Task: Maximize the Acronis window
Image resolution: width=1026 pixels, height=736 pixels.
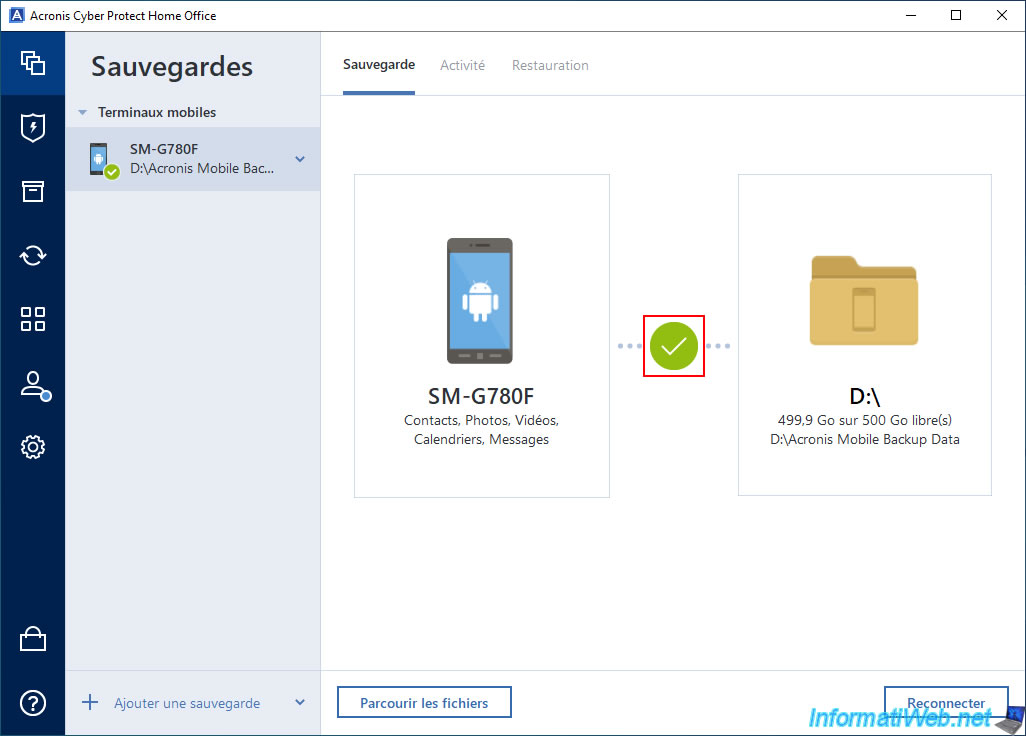Action: coord(956,15)
